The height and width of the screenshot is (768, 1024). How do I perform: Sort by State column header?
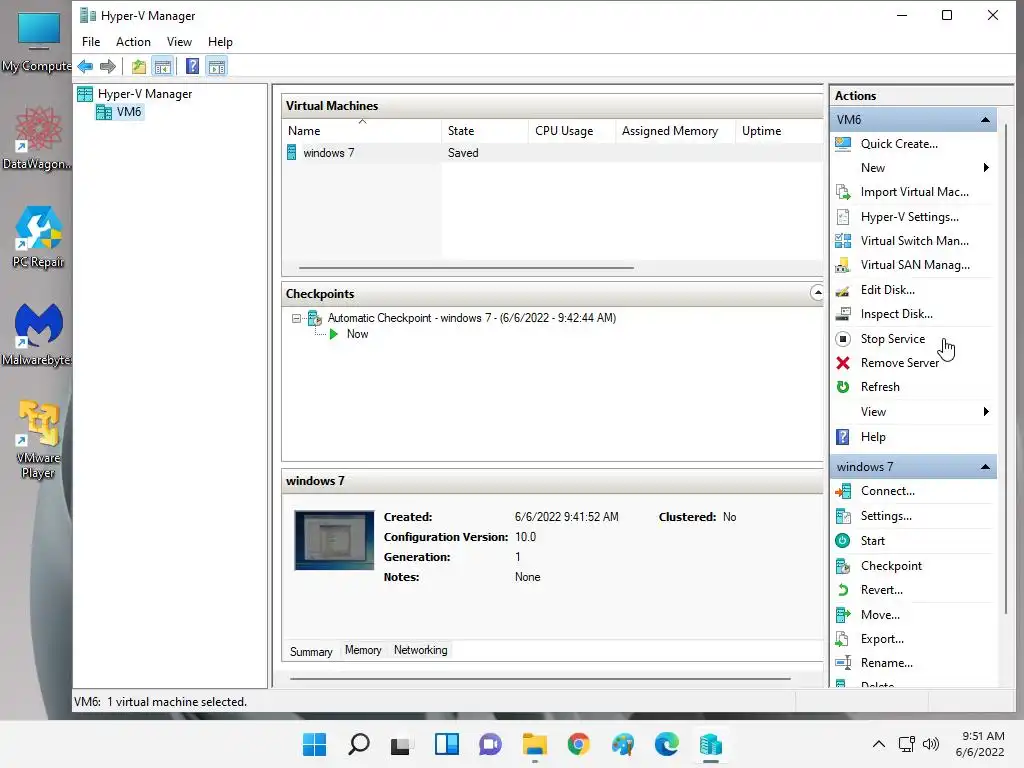(x=485, y=131)
